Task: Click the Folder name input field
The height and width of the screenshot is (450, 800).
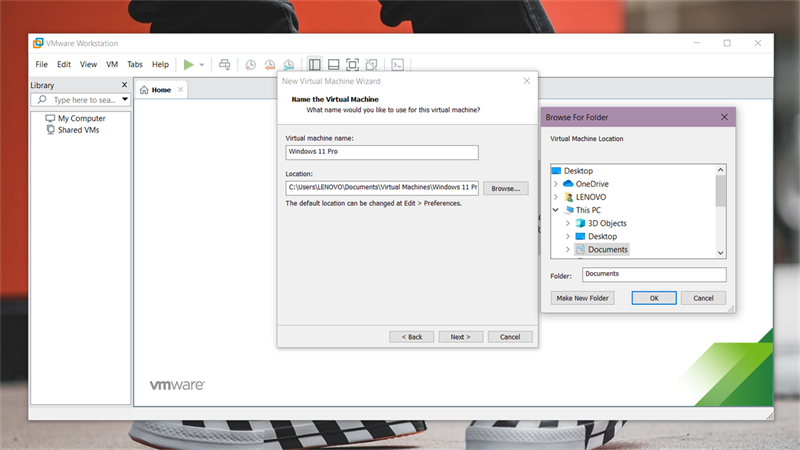Action: [654, 274]
